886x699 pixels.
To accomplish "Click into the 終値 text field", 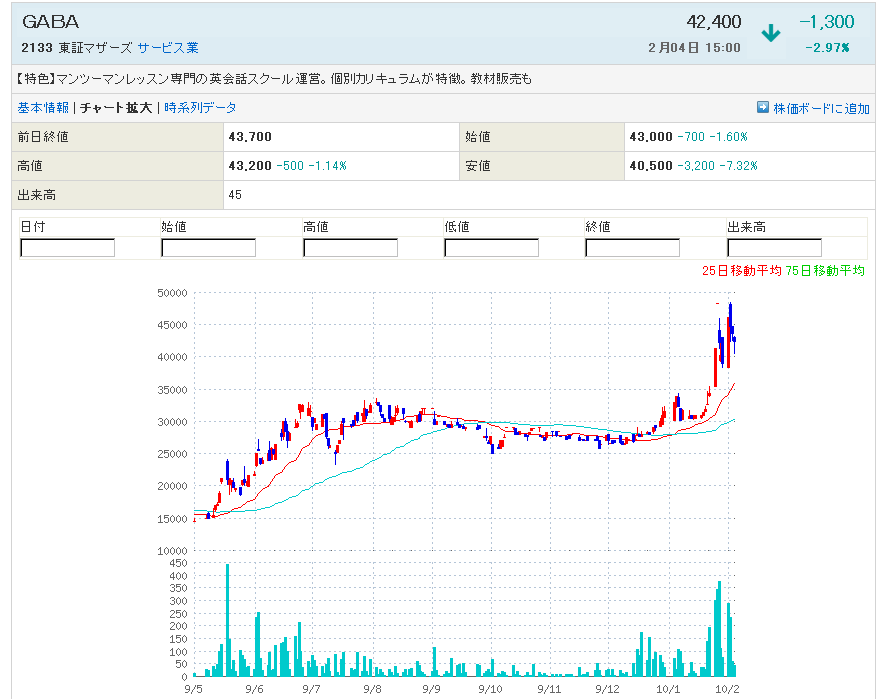I will coord(632,247).
